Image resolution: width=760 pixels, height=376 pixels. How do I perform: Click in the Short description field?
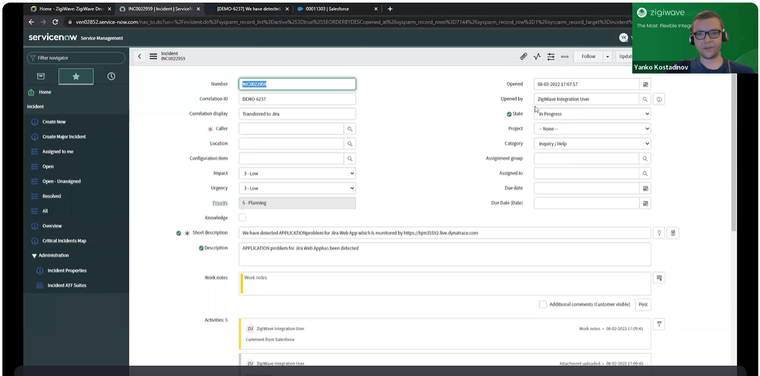[444, 233]
